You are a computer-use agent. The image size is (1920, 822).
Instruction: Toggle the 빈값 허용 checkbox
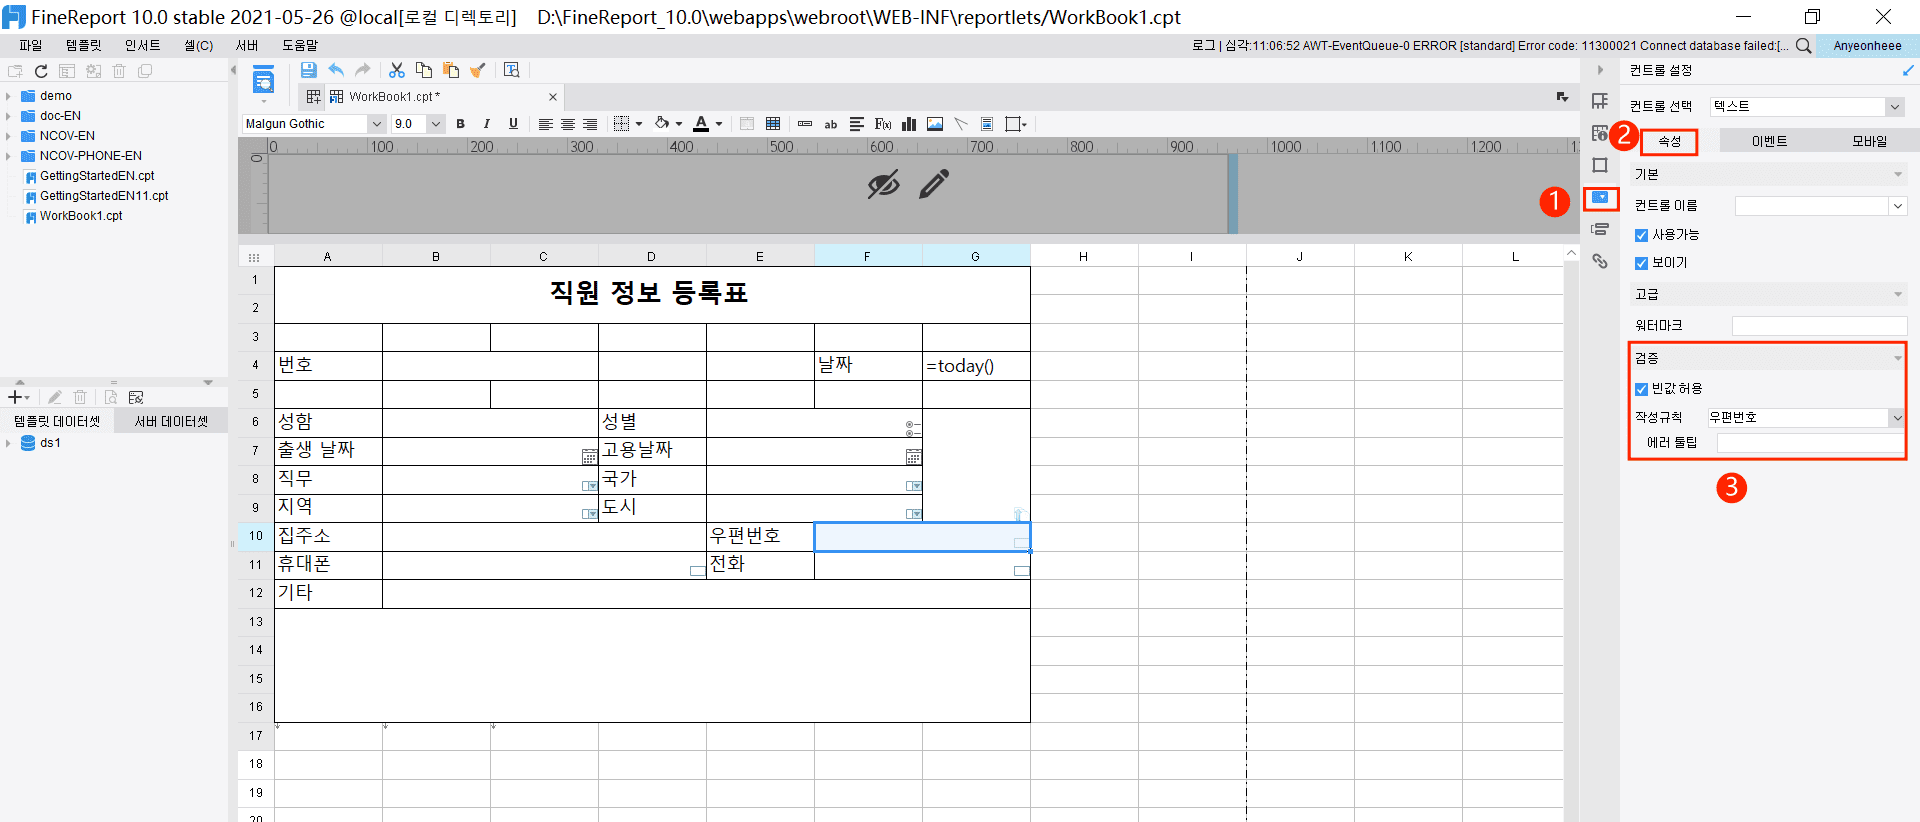click(x=1641, y=389)
